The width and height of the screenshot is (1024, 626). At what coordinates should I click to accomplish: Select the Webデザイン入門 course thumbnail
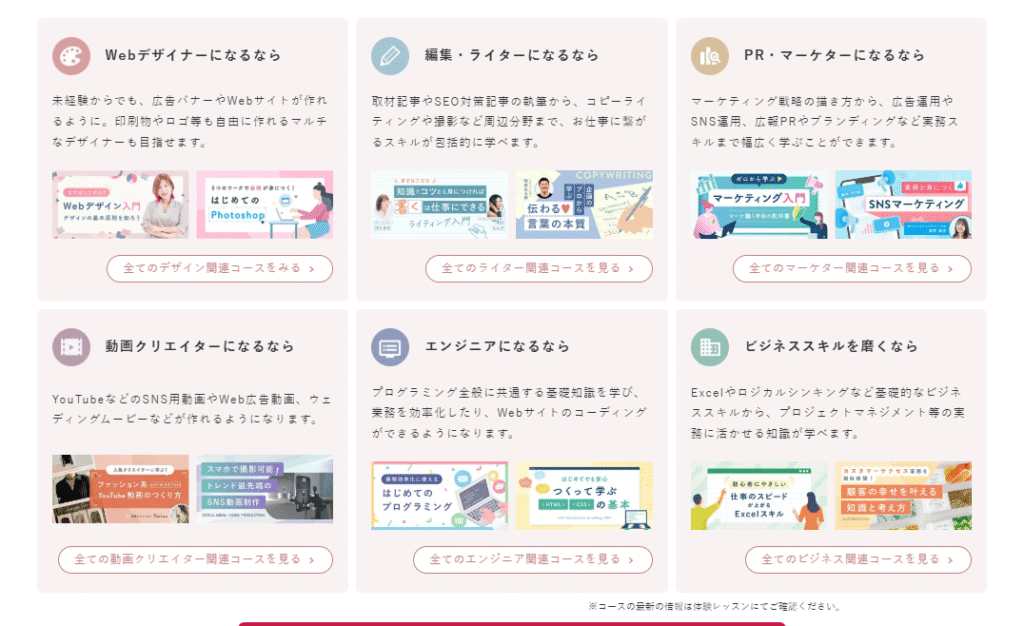pyautogui.click(x=120, y=205)
